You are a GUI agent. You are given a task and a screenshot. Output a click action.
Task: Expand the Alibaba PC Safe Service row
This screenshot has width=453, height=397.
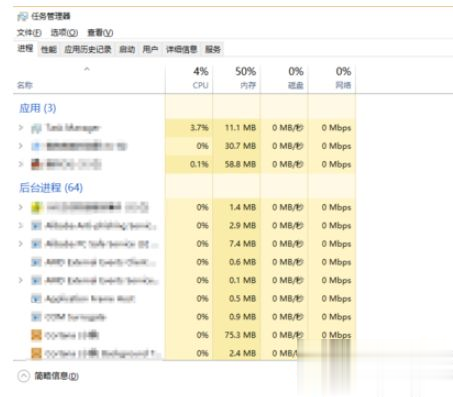click(x=21, y=244)
